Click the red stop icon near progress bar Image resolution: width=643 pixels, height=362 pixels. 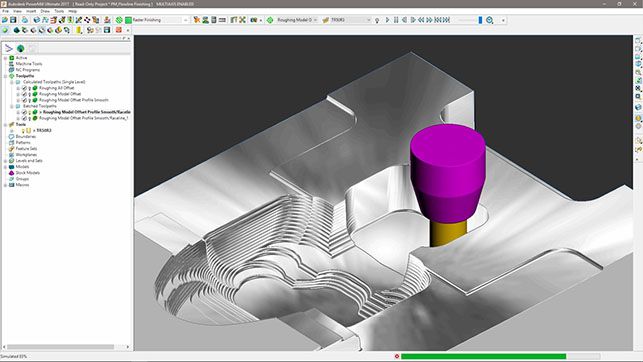point(397,356)
